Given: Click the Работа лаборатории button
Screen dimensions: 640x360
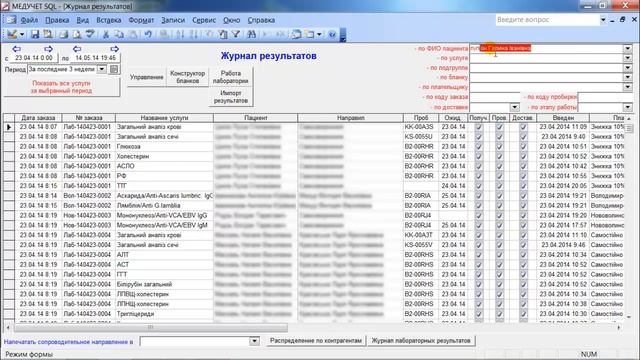Looking at the screenshot, I should (x=231, y=77).
